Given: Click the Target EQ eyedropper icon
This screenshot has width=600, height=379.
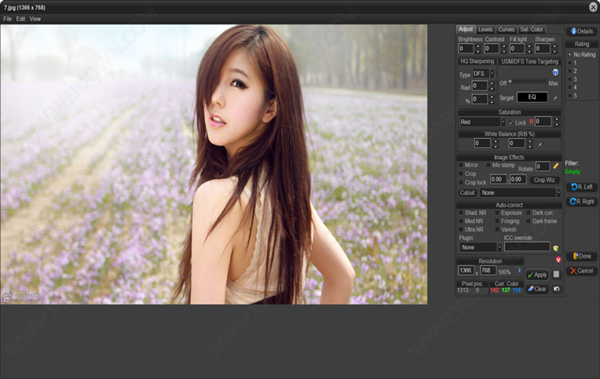Looking at the screenshot, I should [555, 98].
